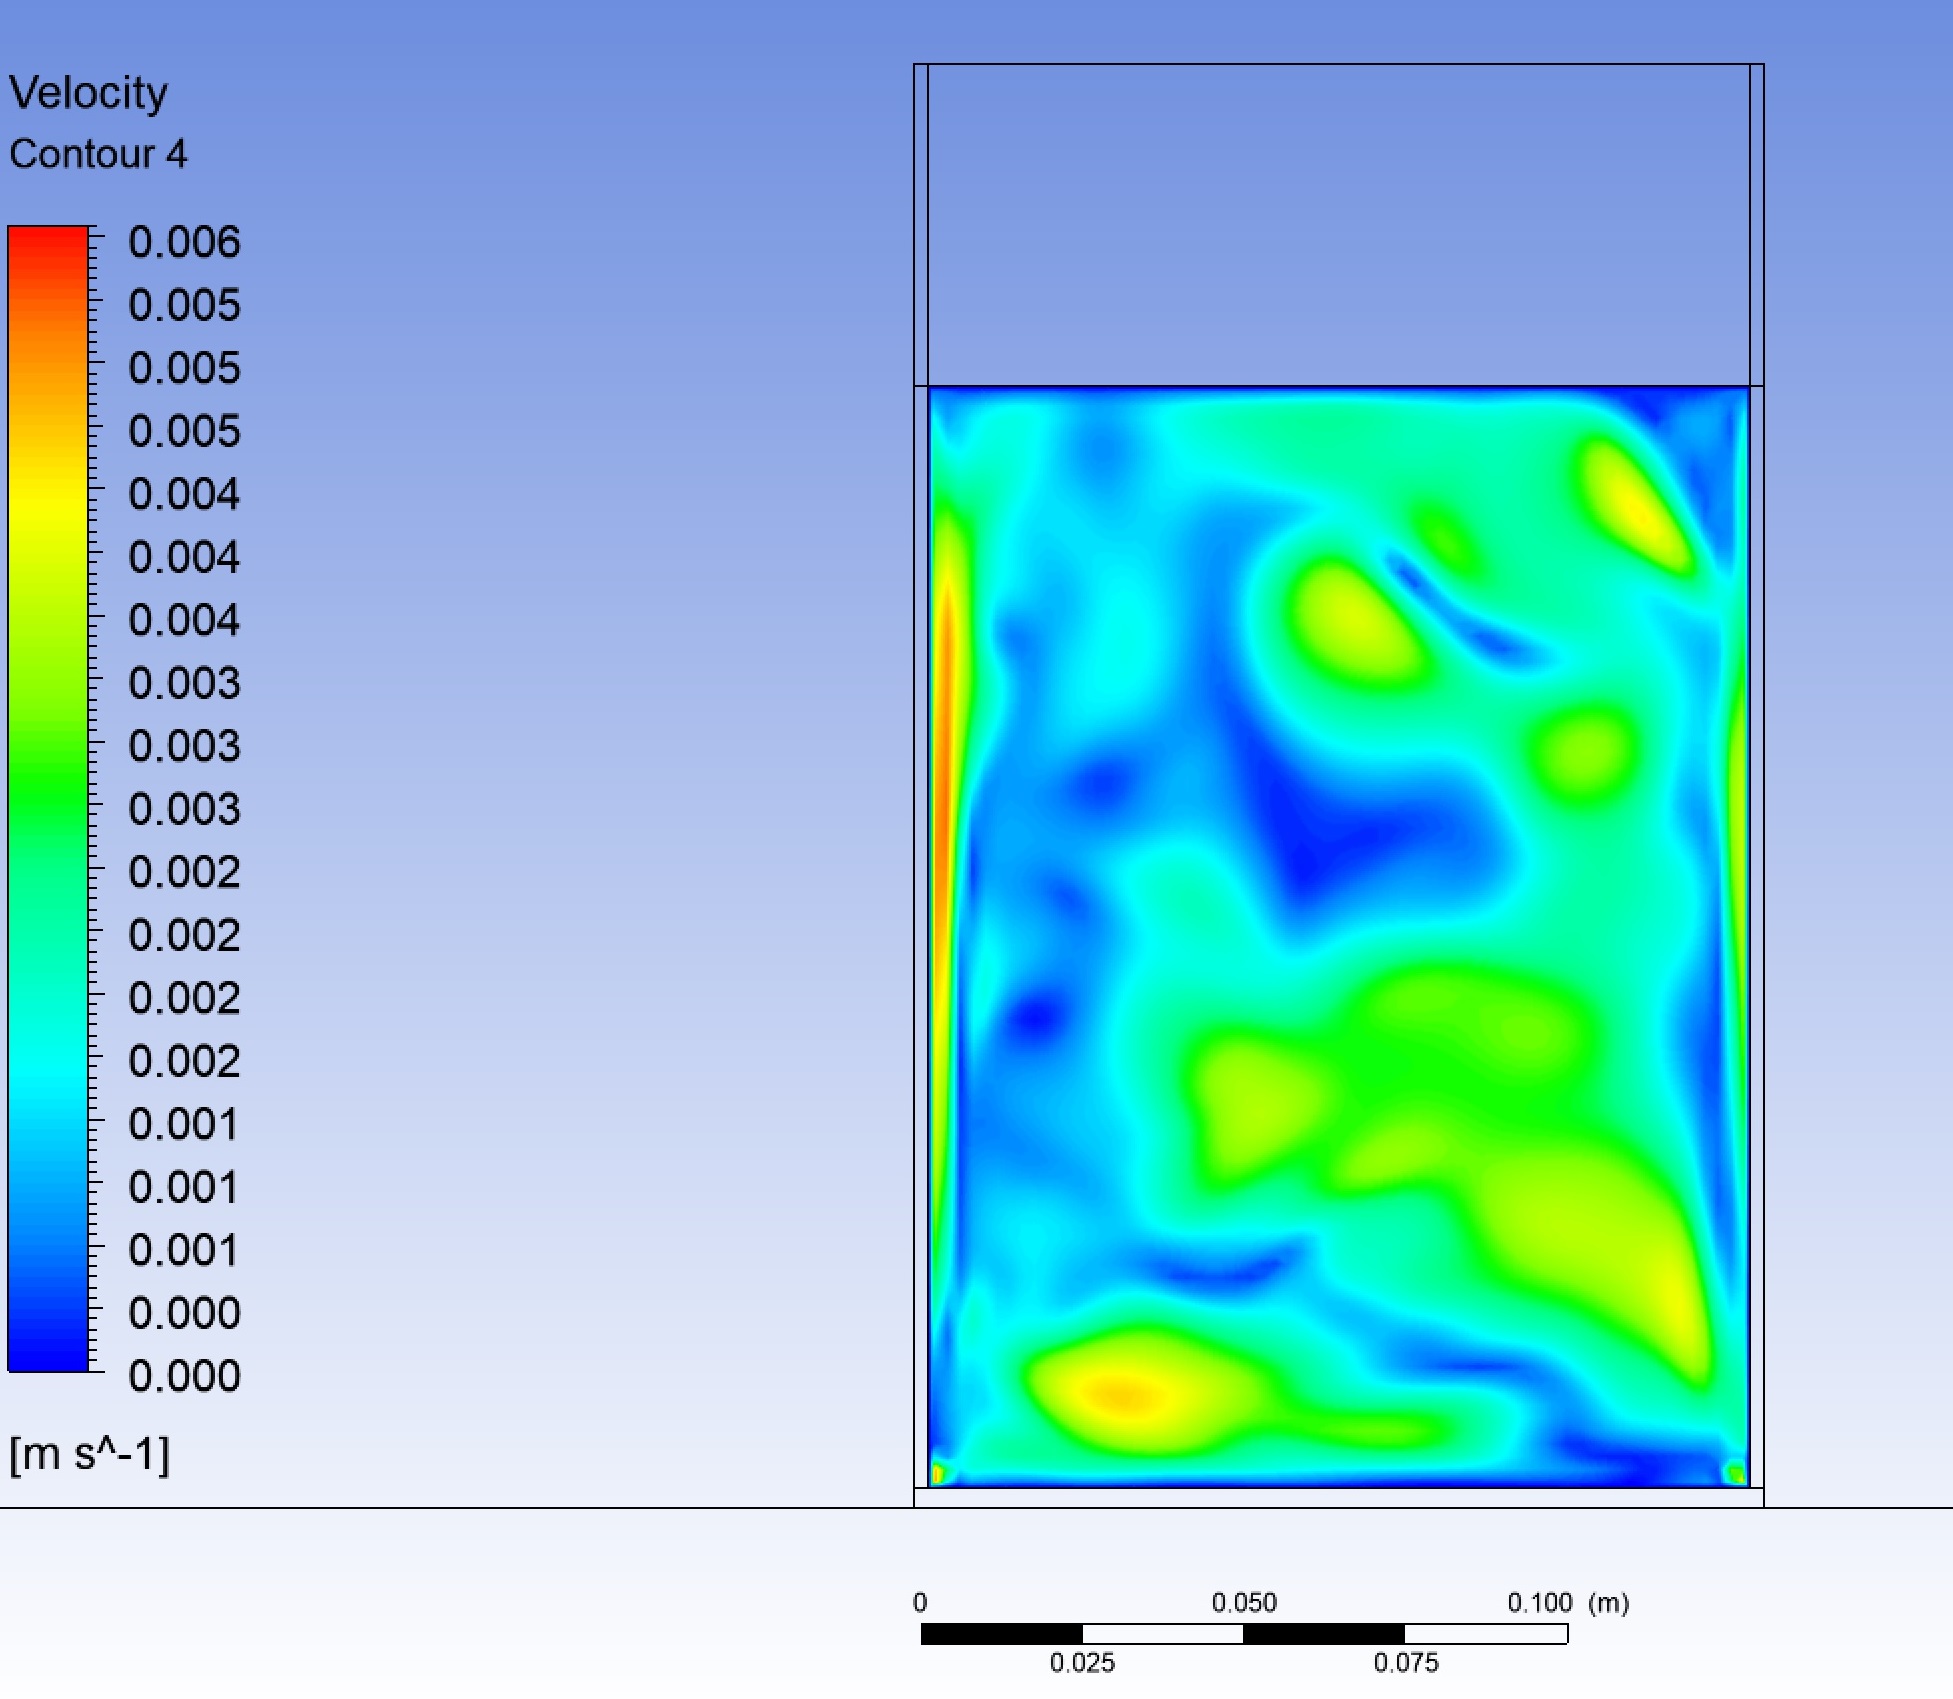Click the 0.075 scale ruler label
Screen dimensions: 1953x1699
(1405, 1663)
